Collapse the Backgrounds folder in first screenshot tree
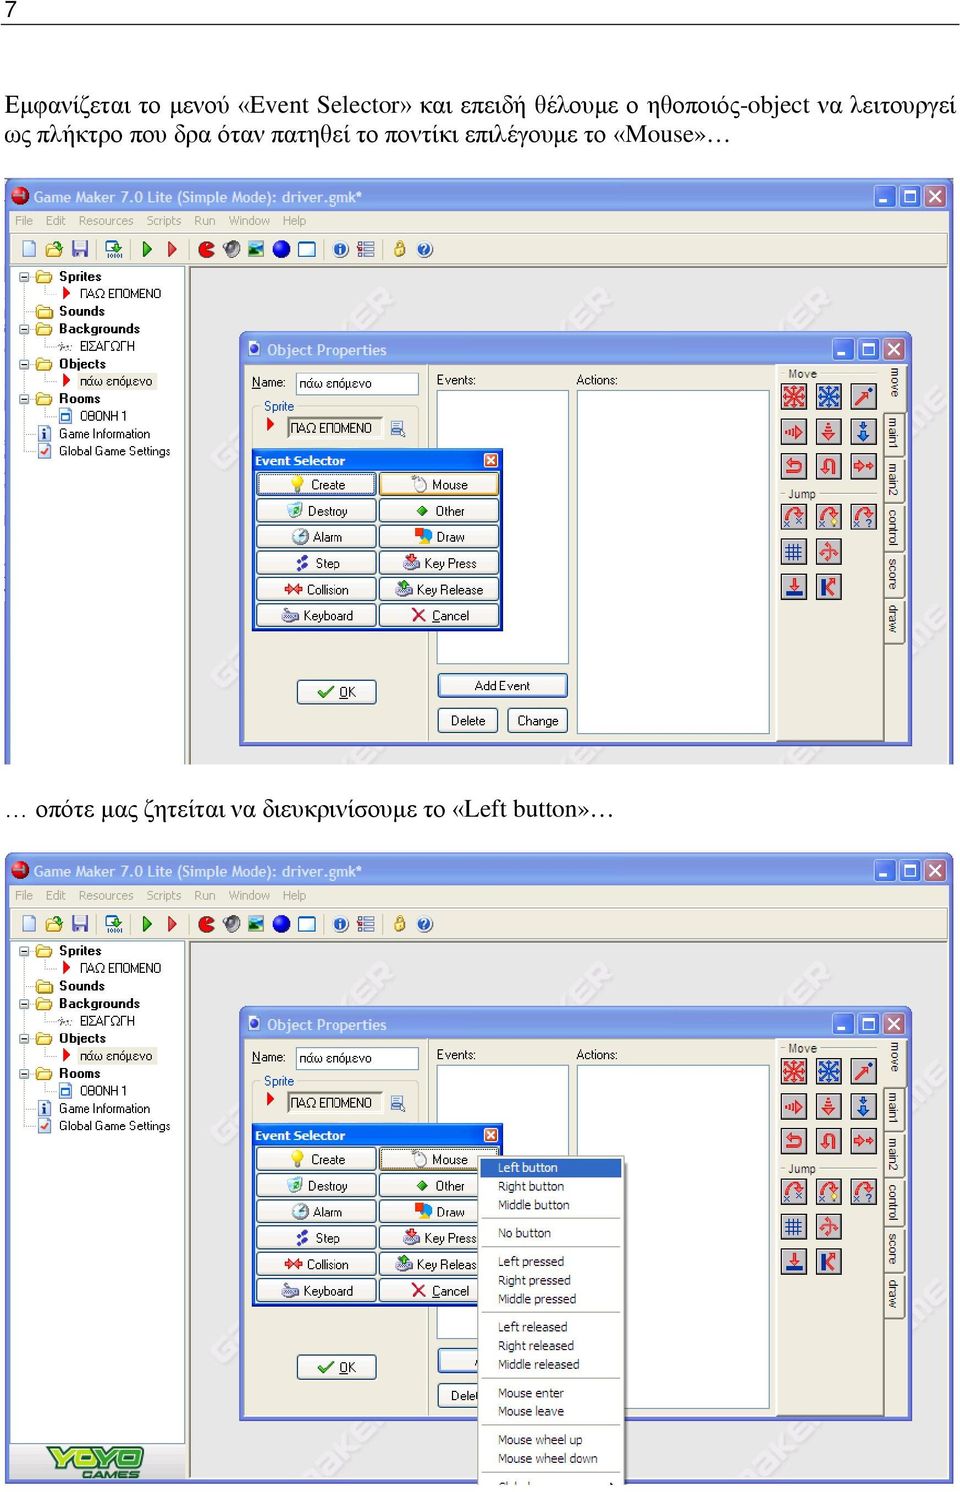This screenshot has width=960, height=1492. [x=25, y=329]
